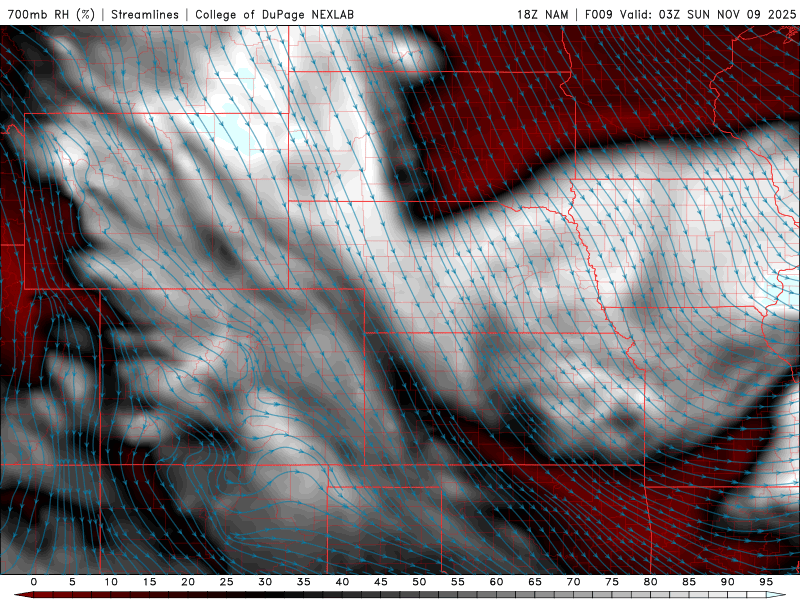Click the "25" label on the color scale
The height and width of the screenshot is (600, 800).
pos(227,582)
